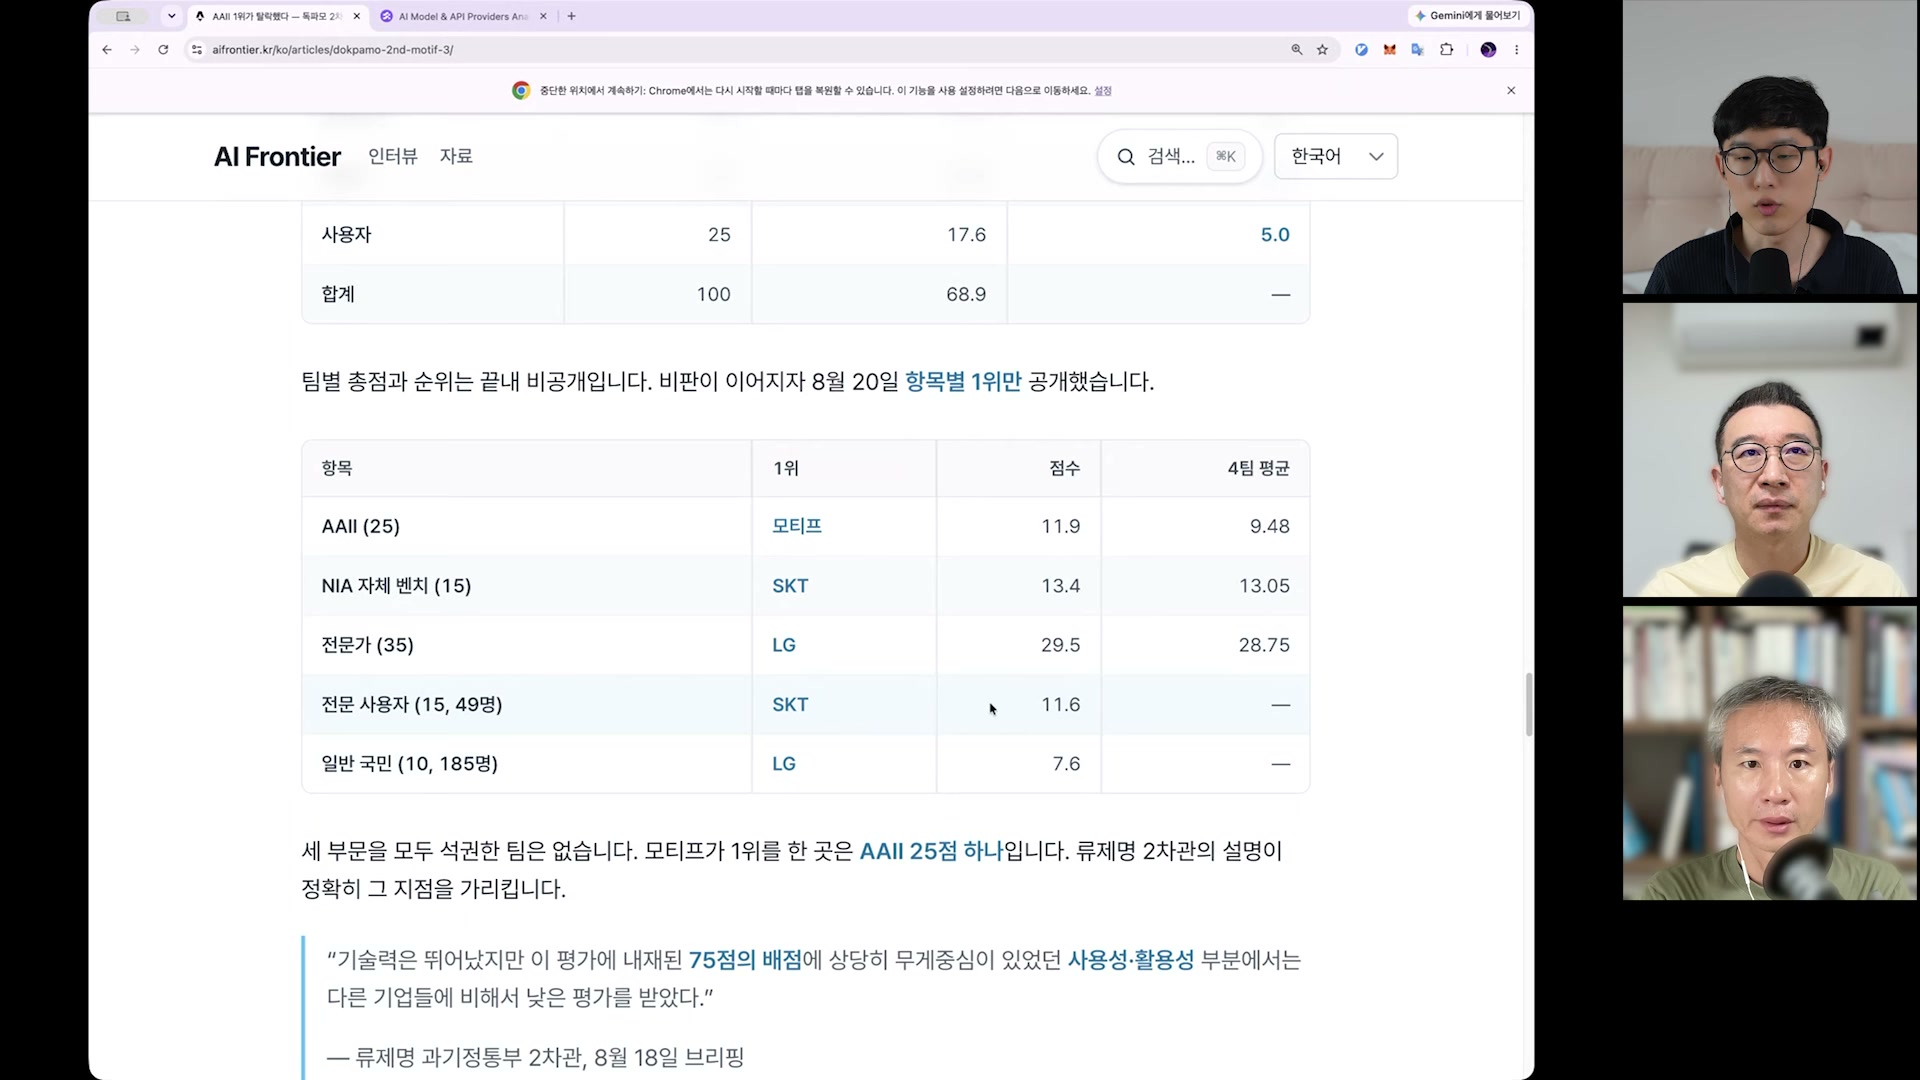Click SKT in the 전문 사용자 row

(790, 704)
